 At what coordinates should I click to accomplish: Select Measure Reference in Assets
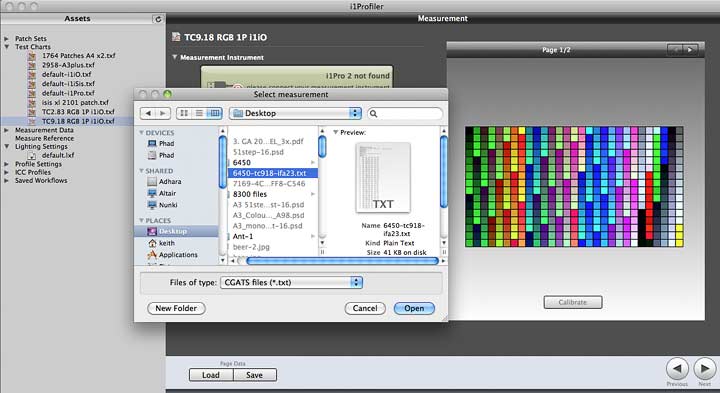[44, 138]
